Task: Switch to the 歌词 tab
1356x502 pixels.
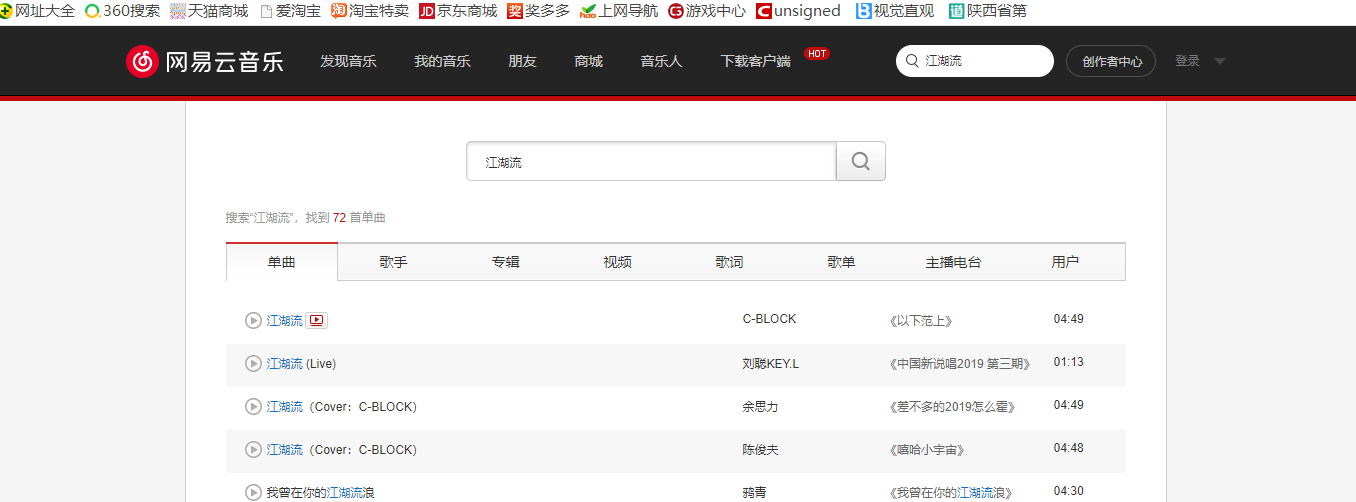Action: click(x=729, y=262)
